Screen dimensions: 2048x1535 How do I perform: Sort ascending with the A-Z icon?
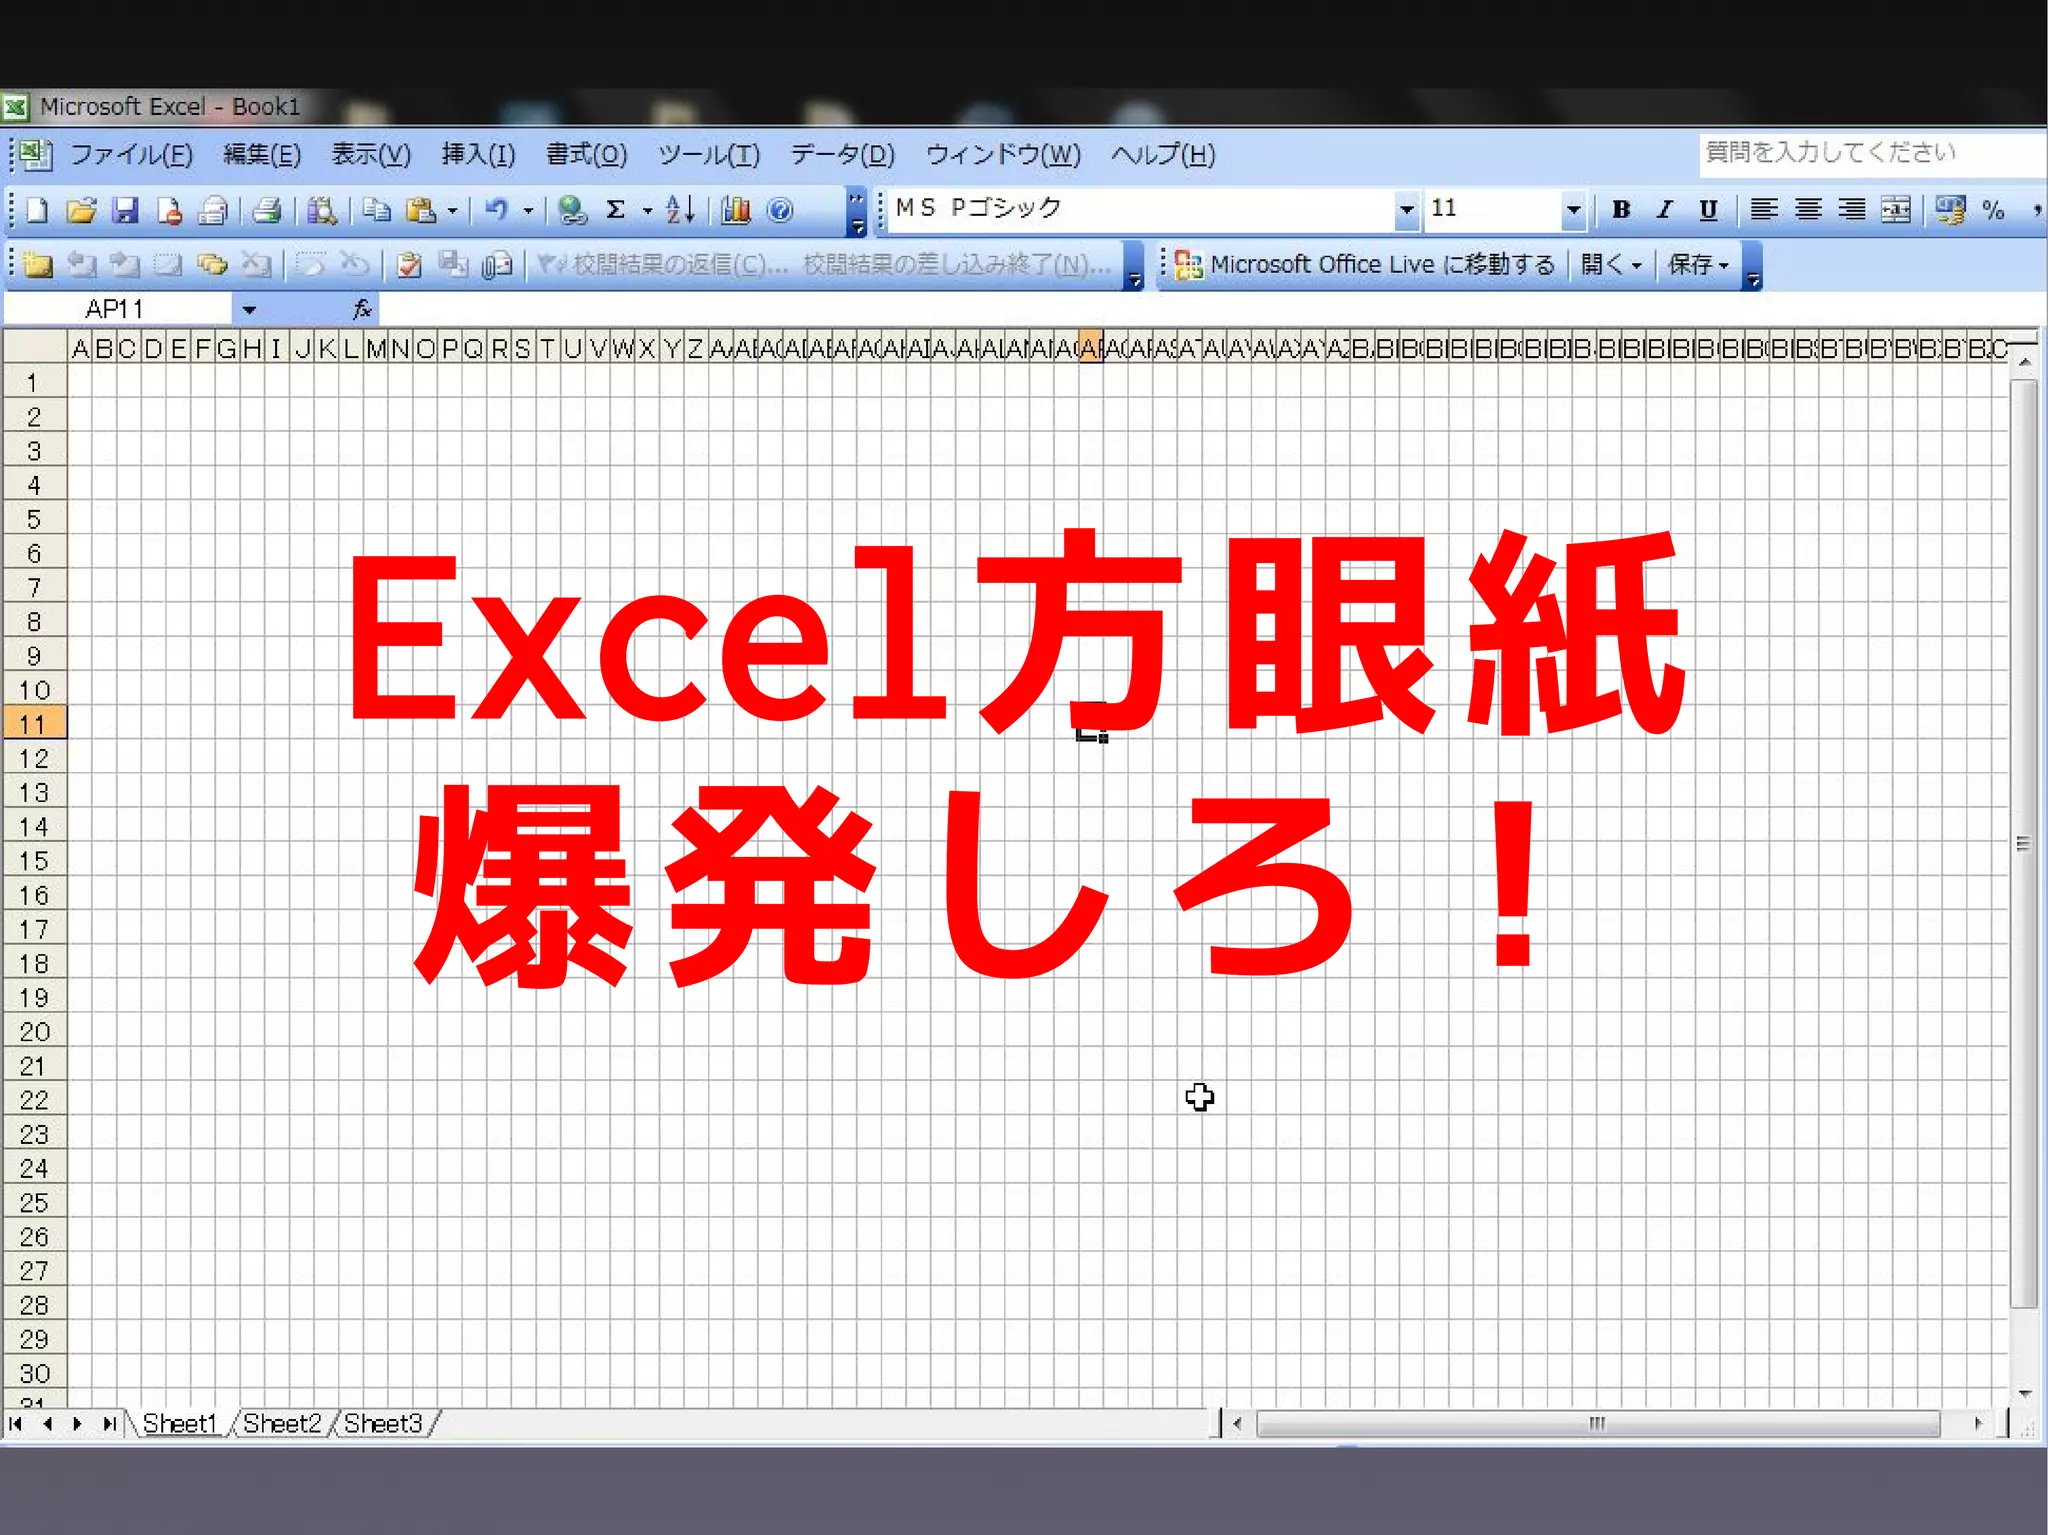680,210
